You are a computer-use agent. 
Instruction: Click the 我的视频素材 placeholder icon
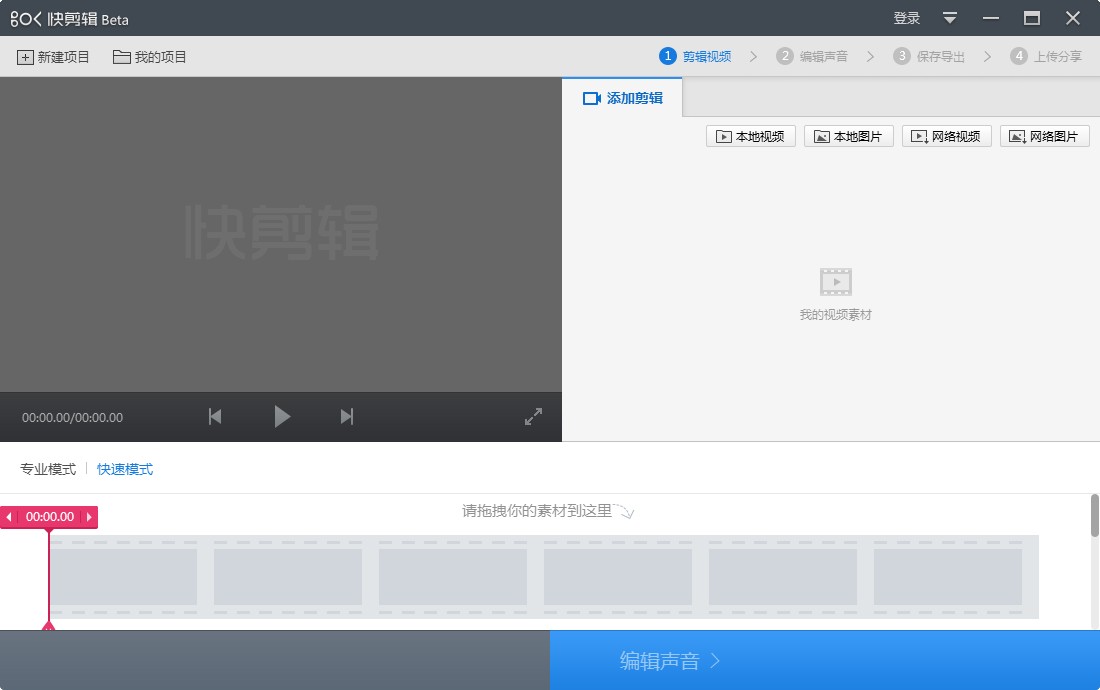[835, 283]
